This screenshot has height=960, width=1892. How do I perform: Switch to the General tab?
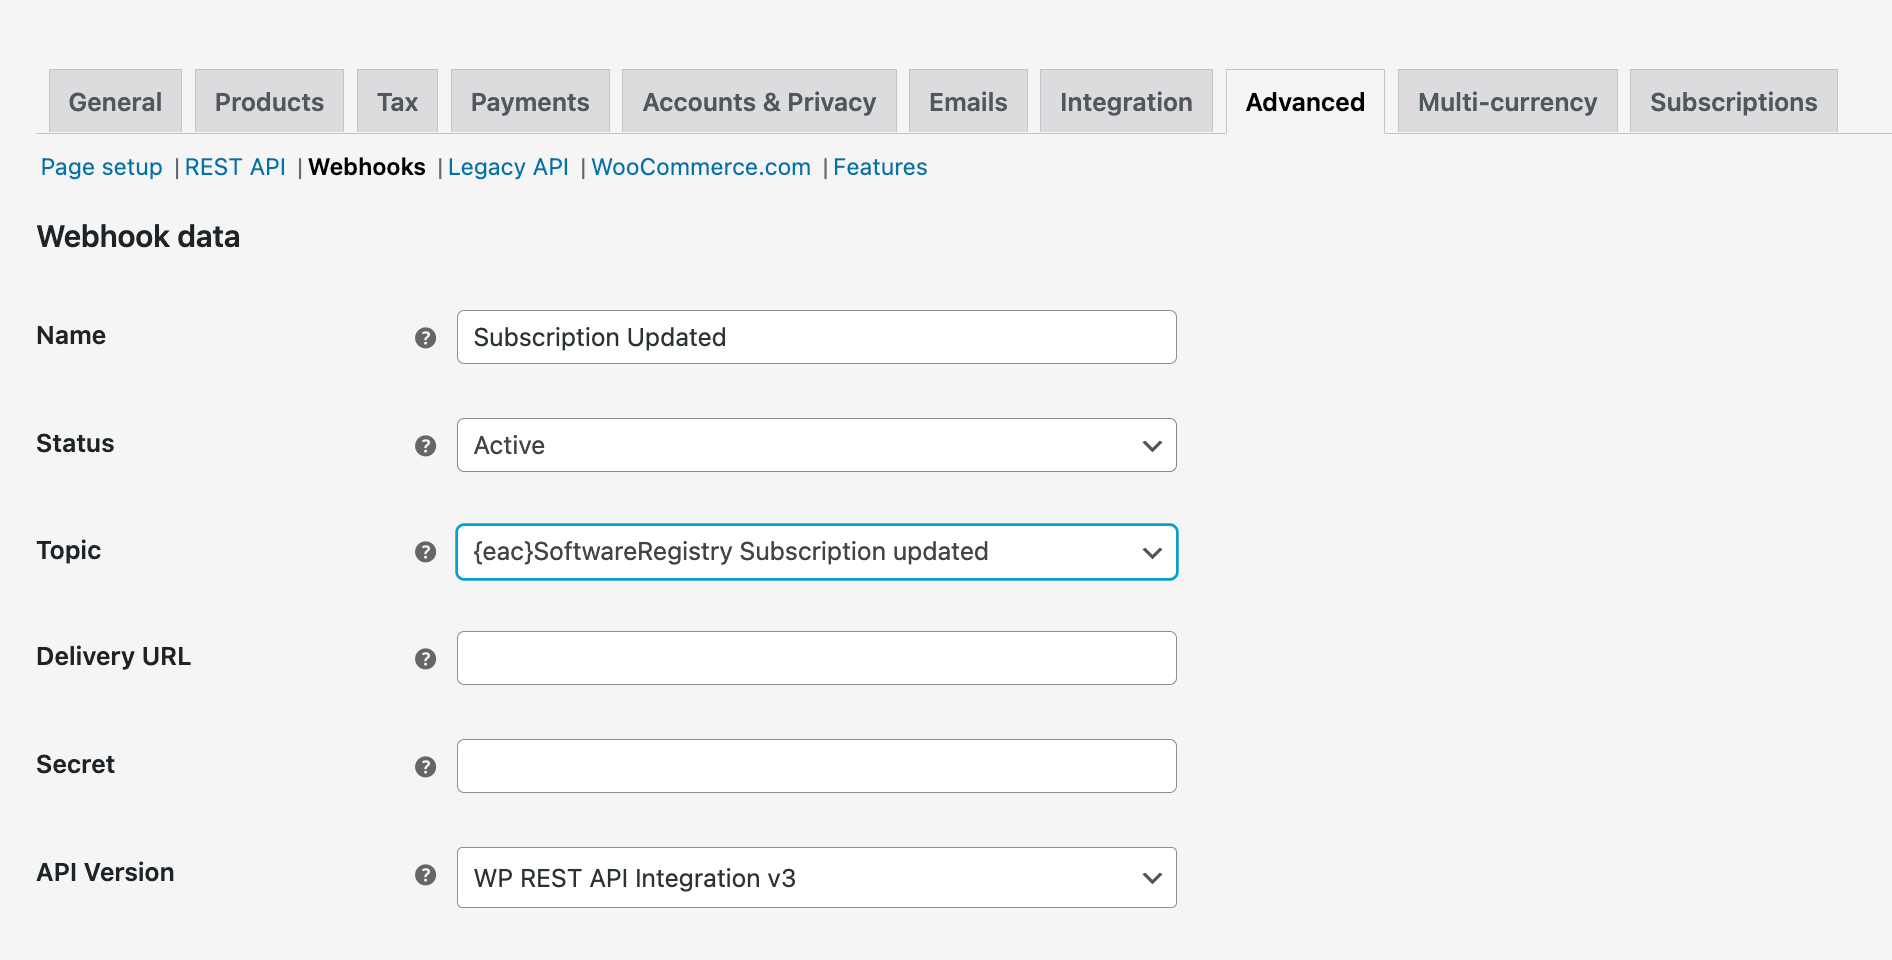(x=115, y=101)
